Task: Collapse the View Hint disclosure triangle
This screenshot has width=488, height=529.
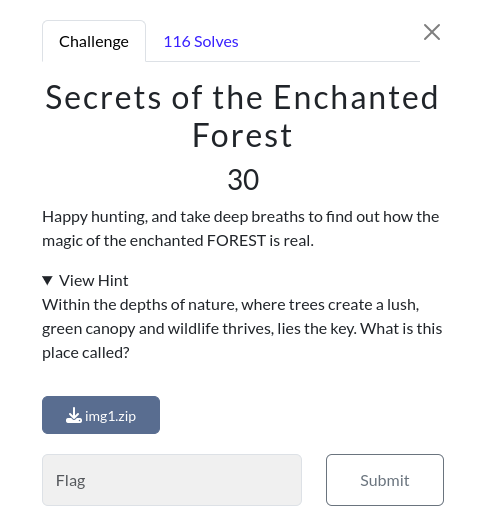Action: point(47,280)
